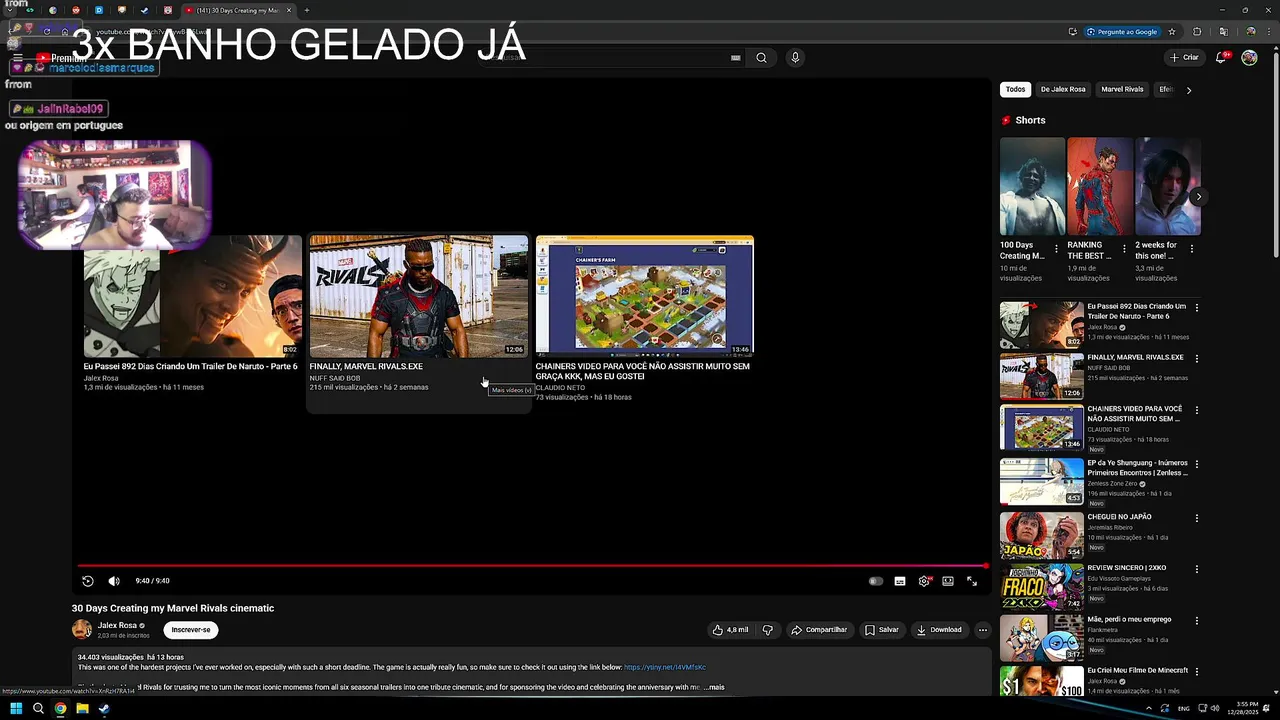Open options for the 100 Days Creating short
Viewport: 1280px width, 720px height.
point(1056,249)
